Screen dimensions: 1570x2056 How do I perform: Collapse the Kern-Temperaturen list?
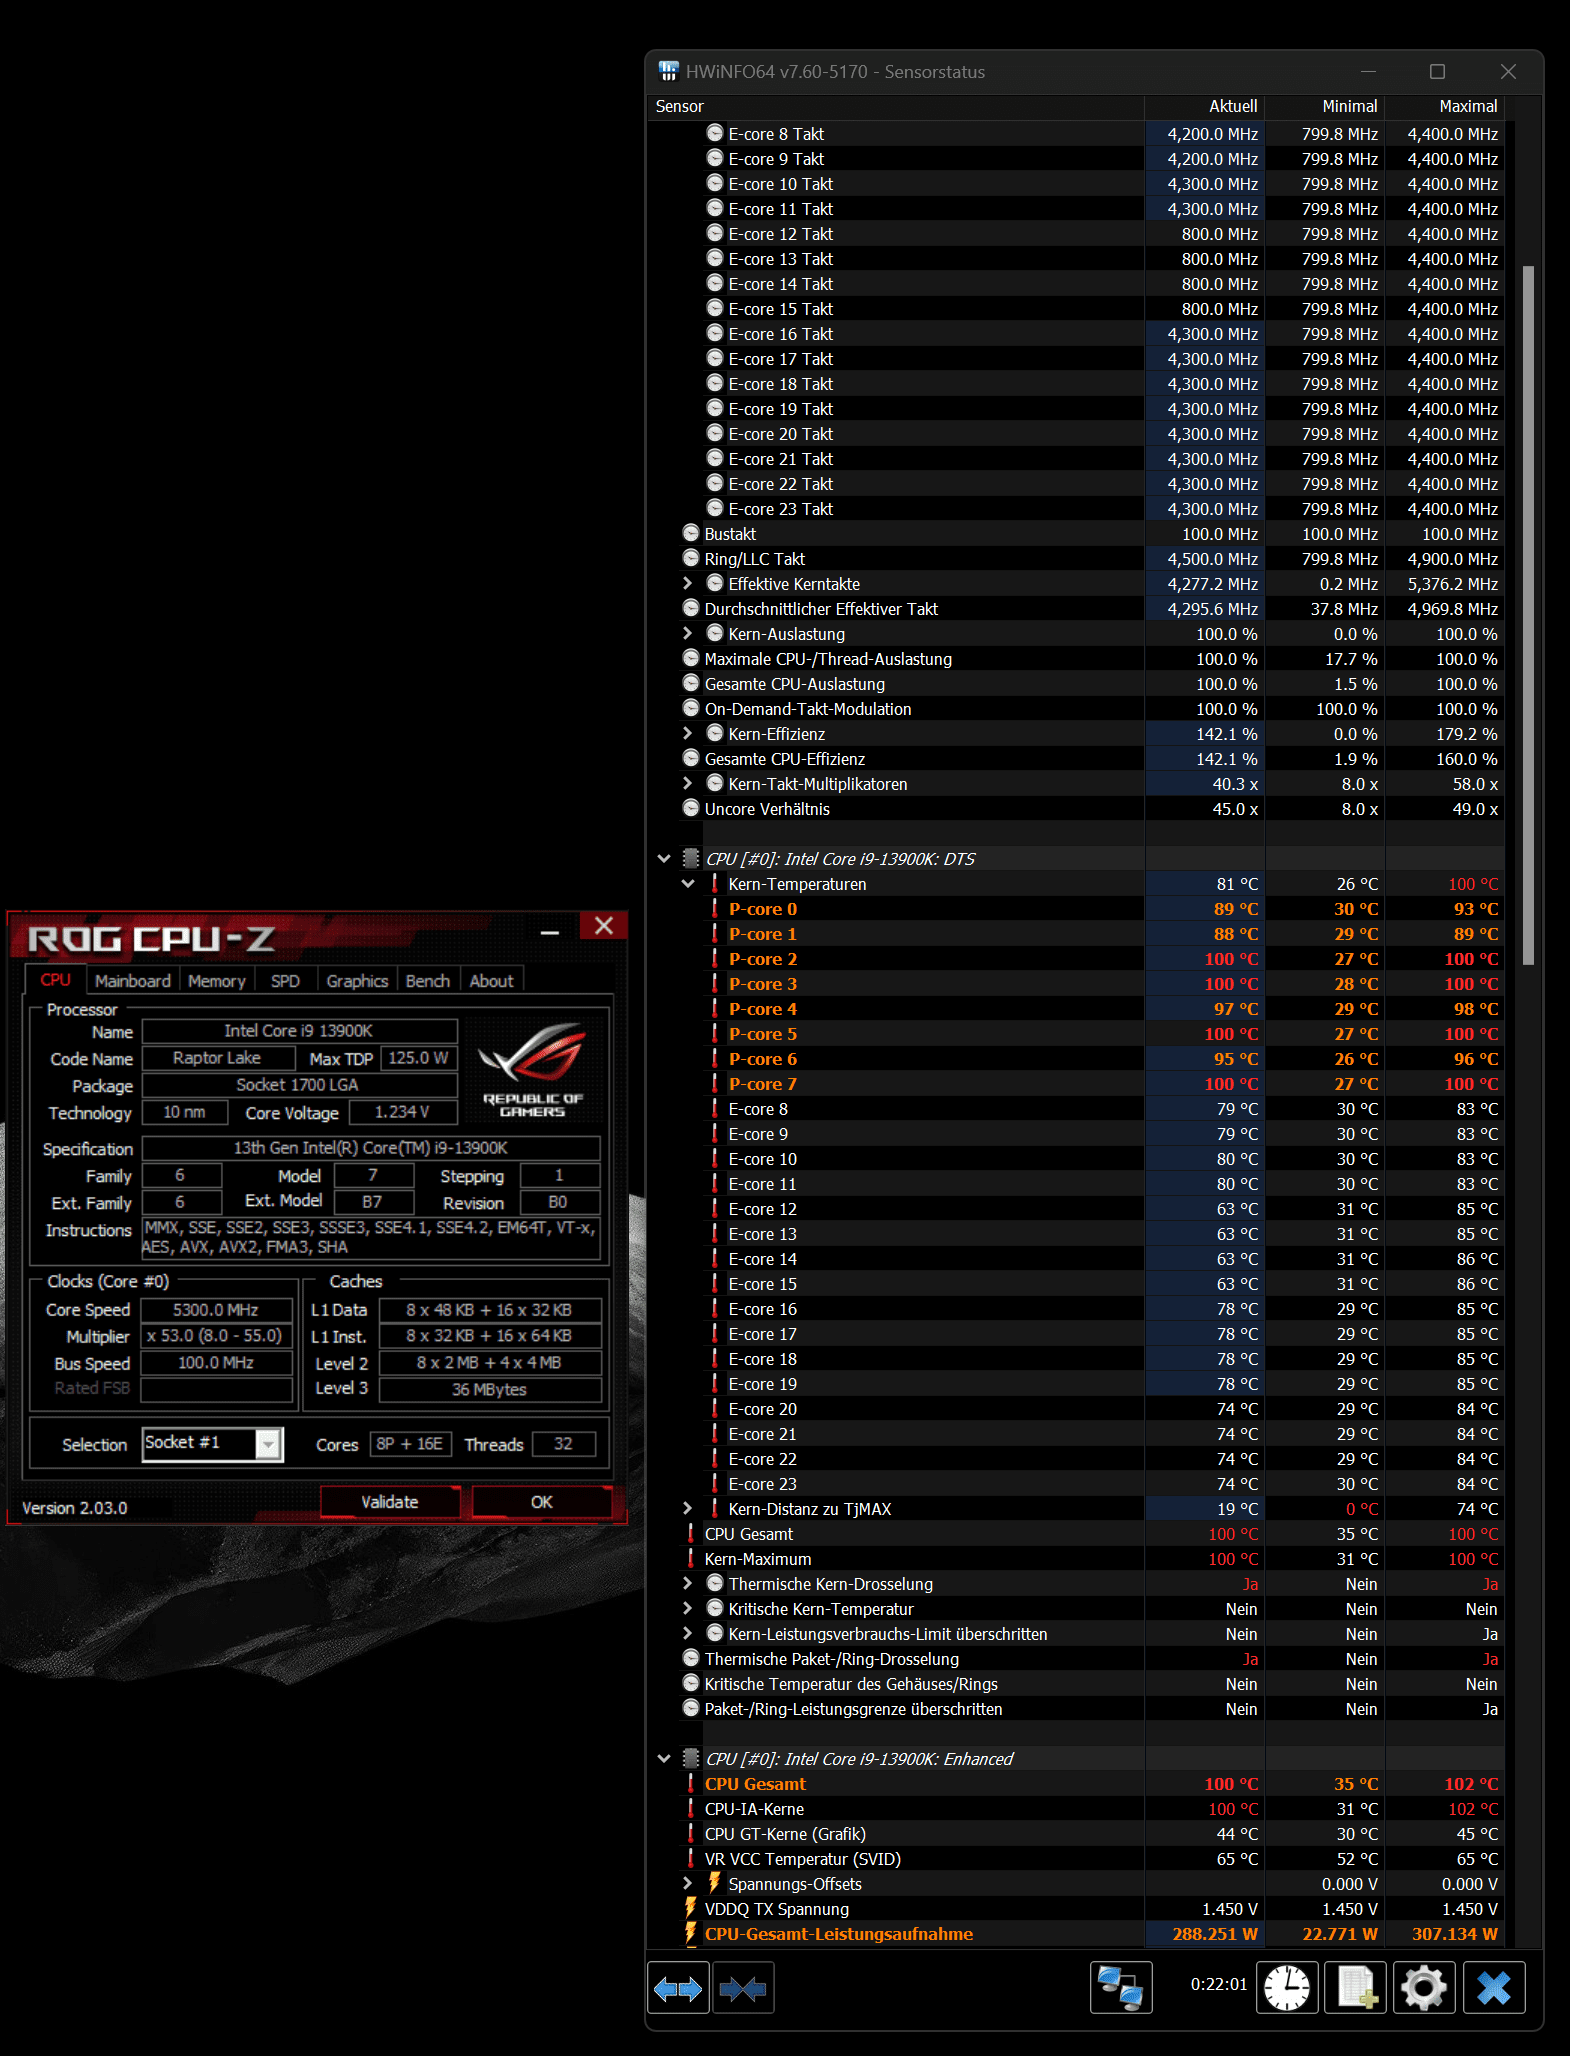click(687, 883)
